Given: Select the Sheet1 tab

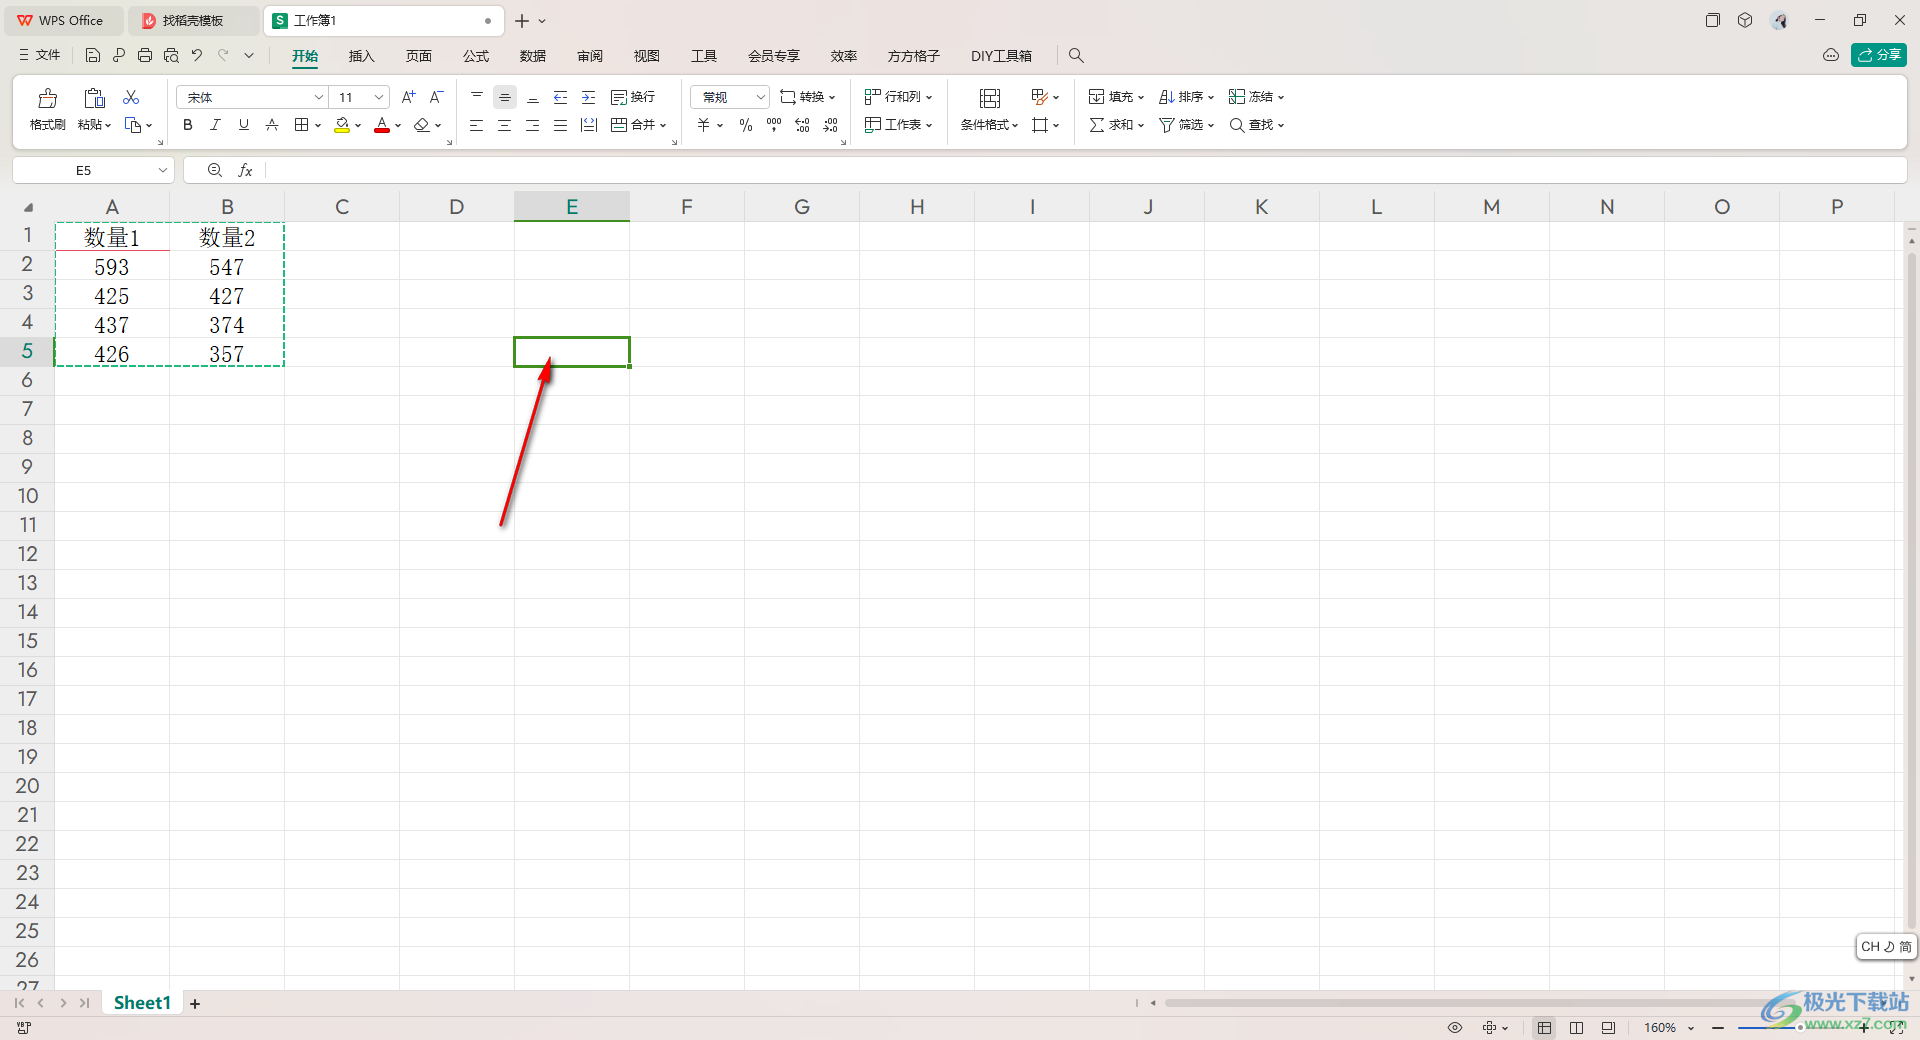Looking at the screenshot, I should click(142, 1003).
